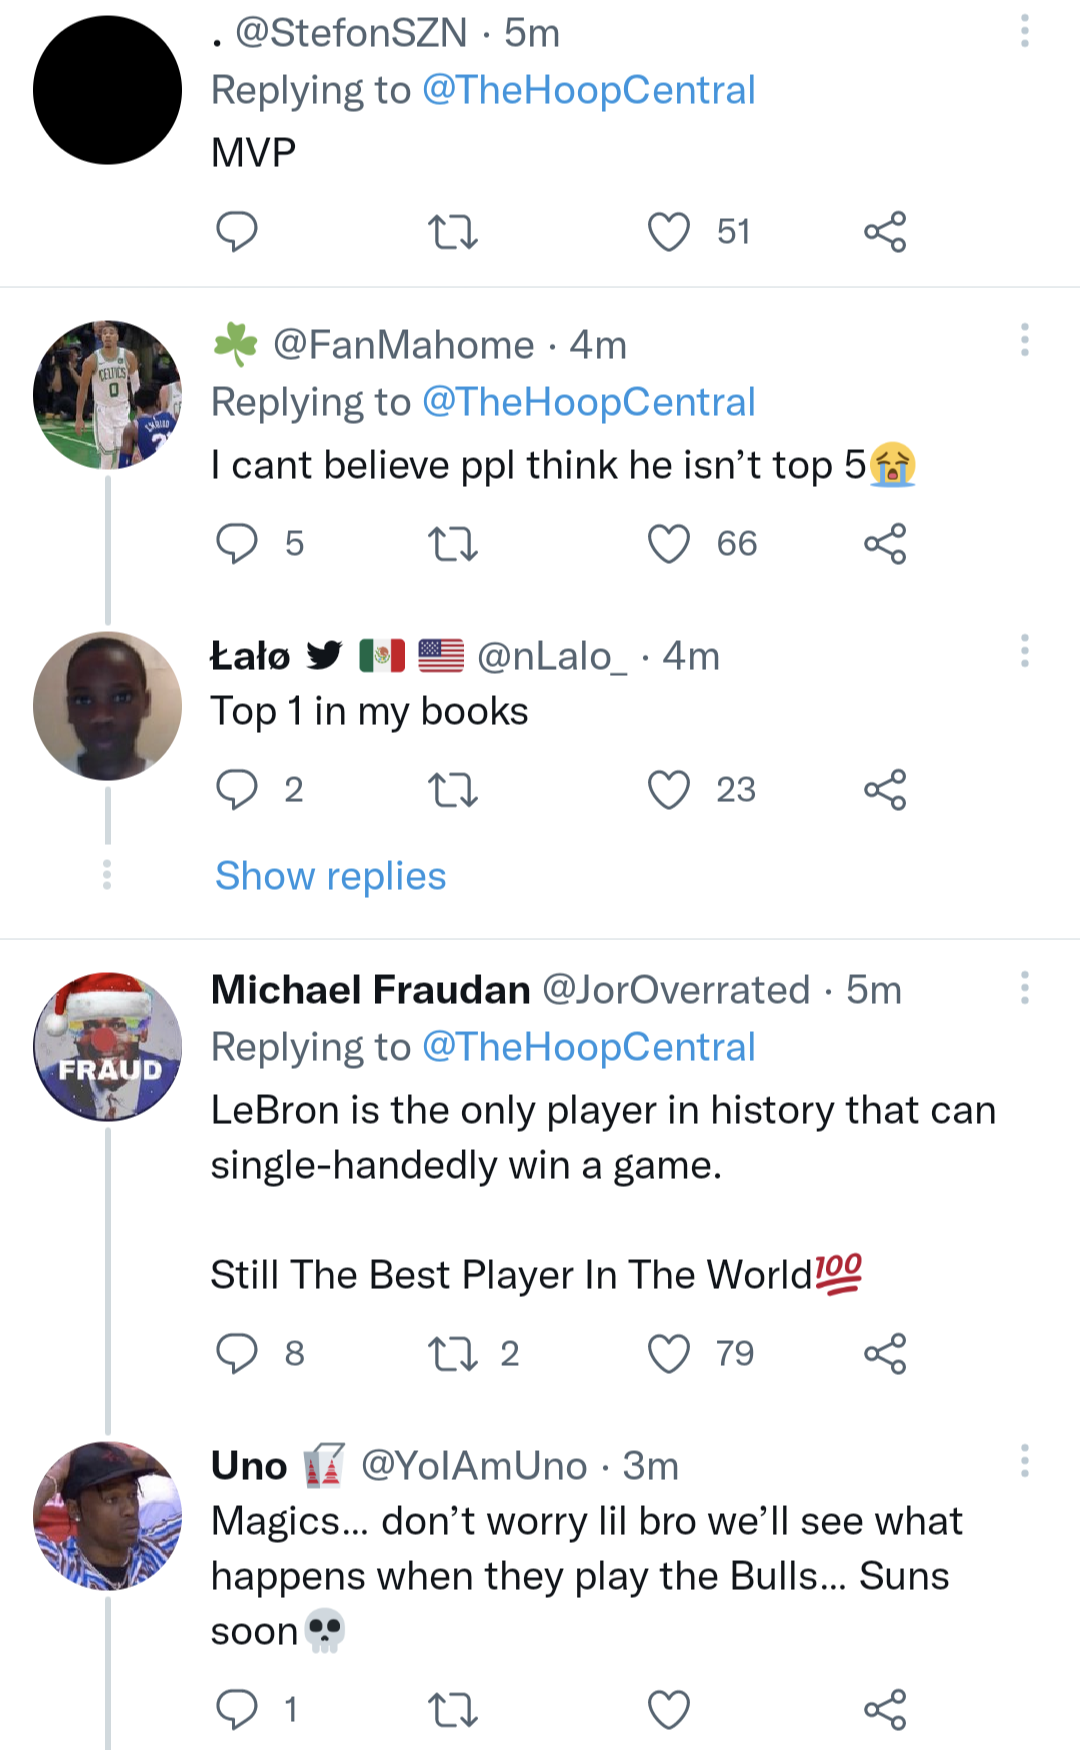Retweet the "MVP" reply
Viewport: 1080px width, 1750px height.
click(453, 232)
